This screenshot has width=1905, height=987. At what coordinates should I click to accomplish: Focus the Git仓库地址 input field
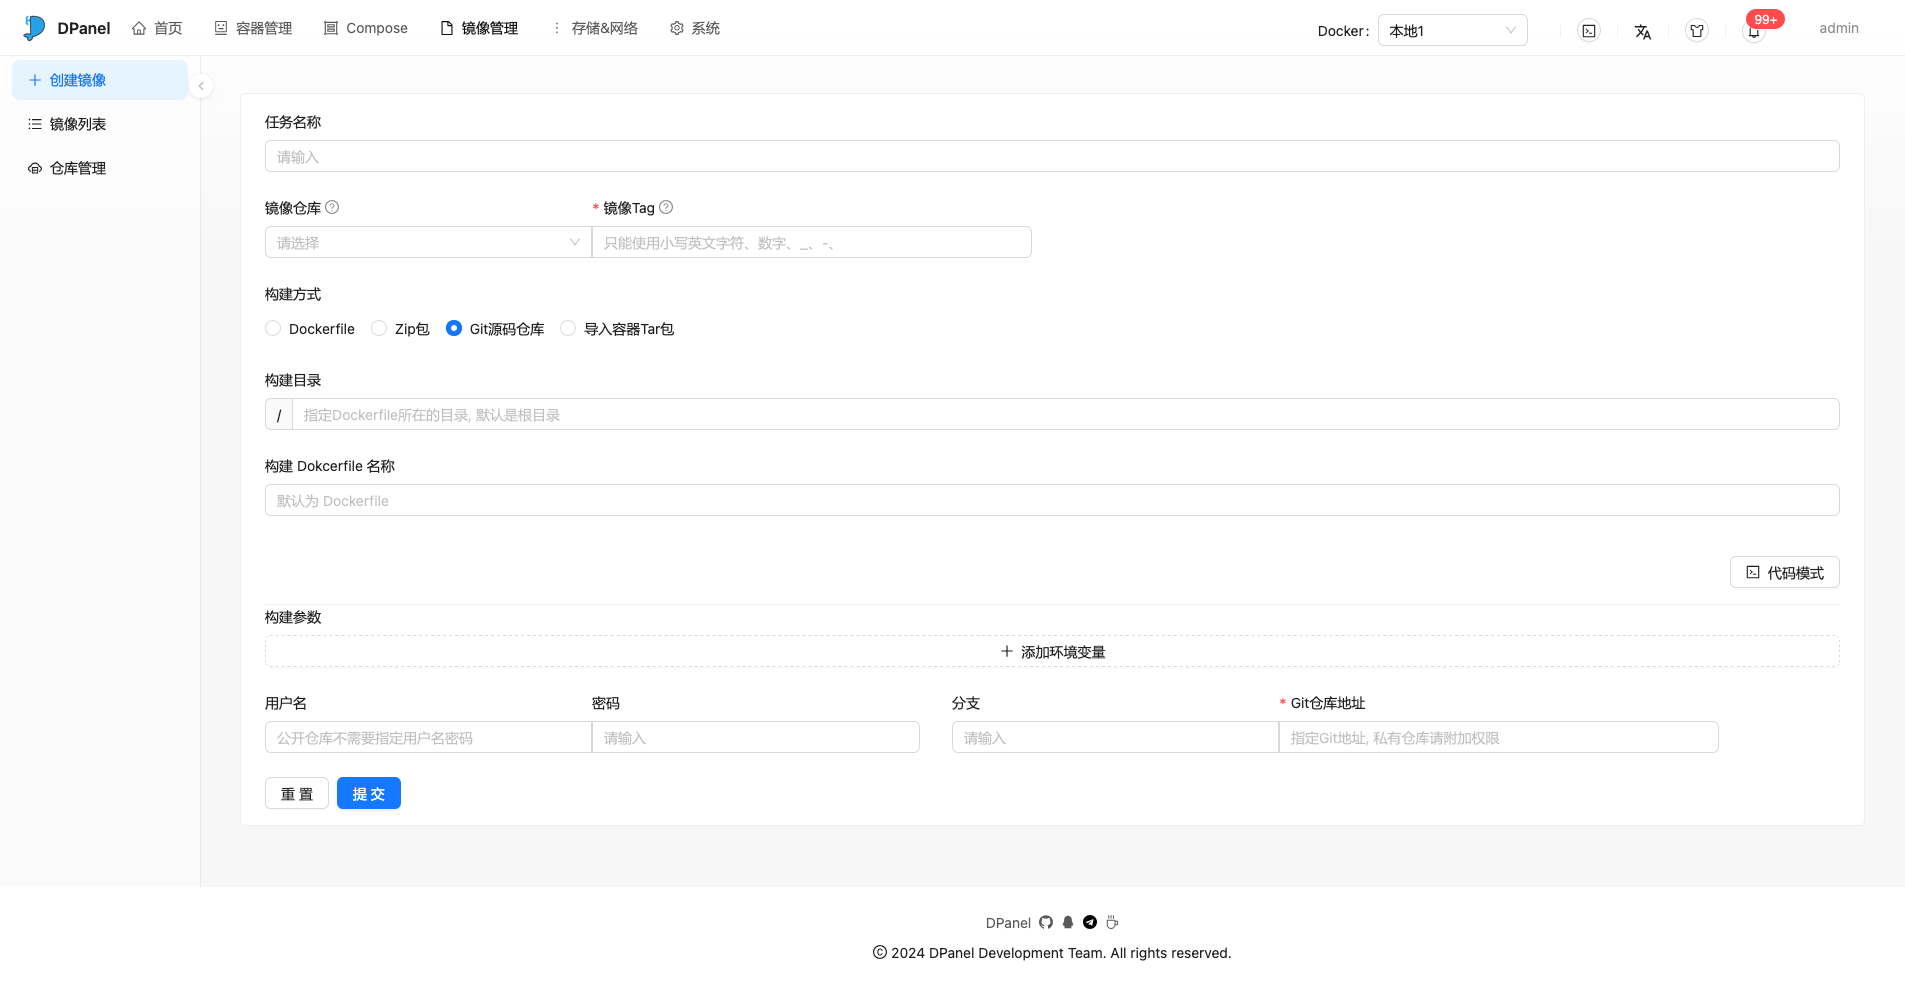1497,737
